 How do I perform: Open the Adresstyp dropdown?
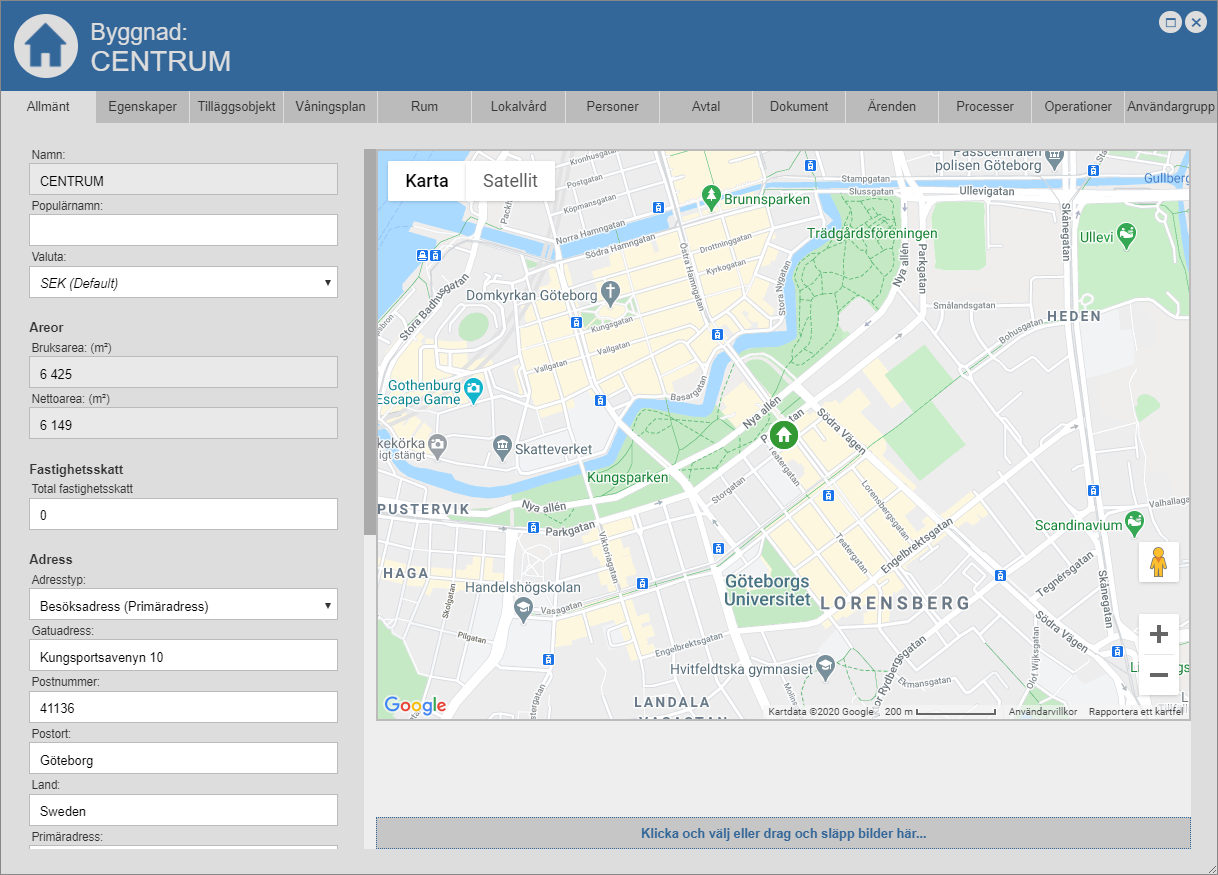pos(184,606)
